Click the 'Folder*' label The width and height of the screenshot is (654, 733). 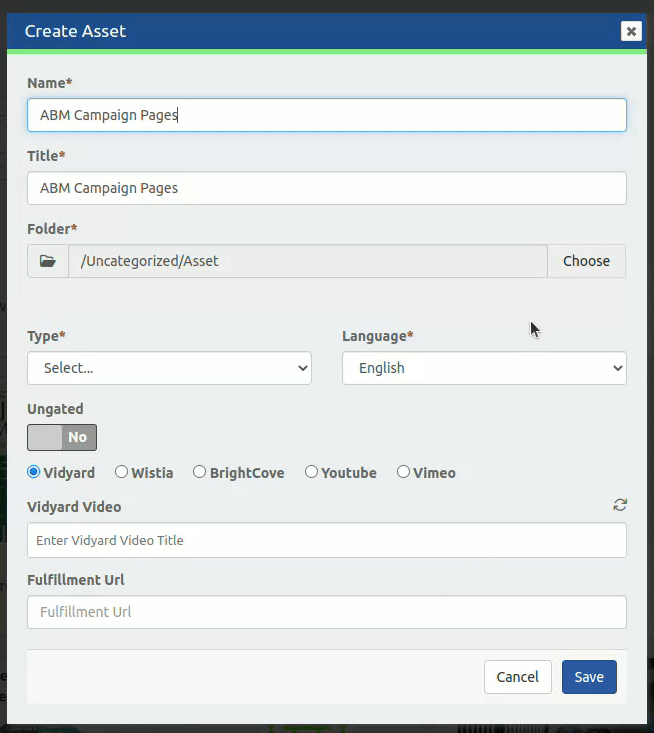[52, 229]
